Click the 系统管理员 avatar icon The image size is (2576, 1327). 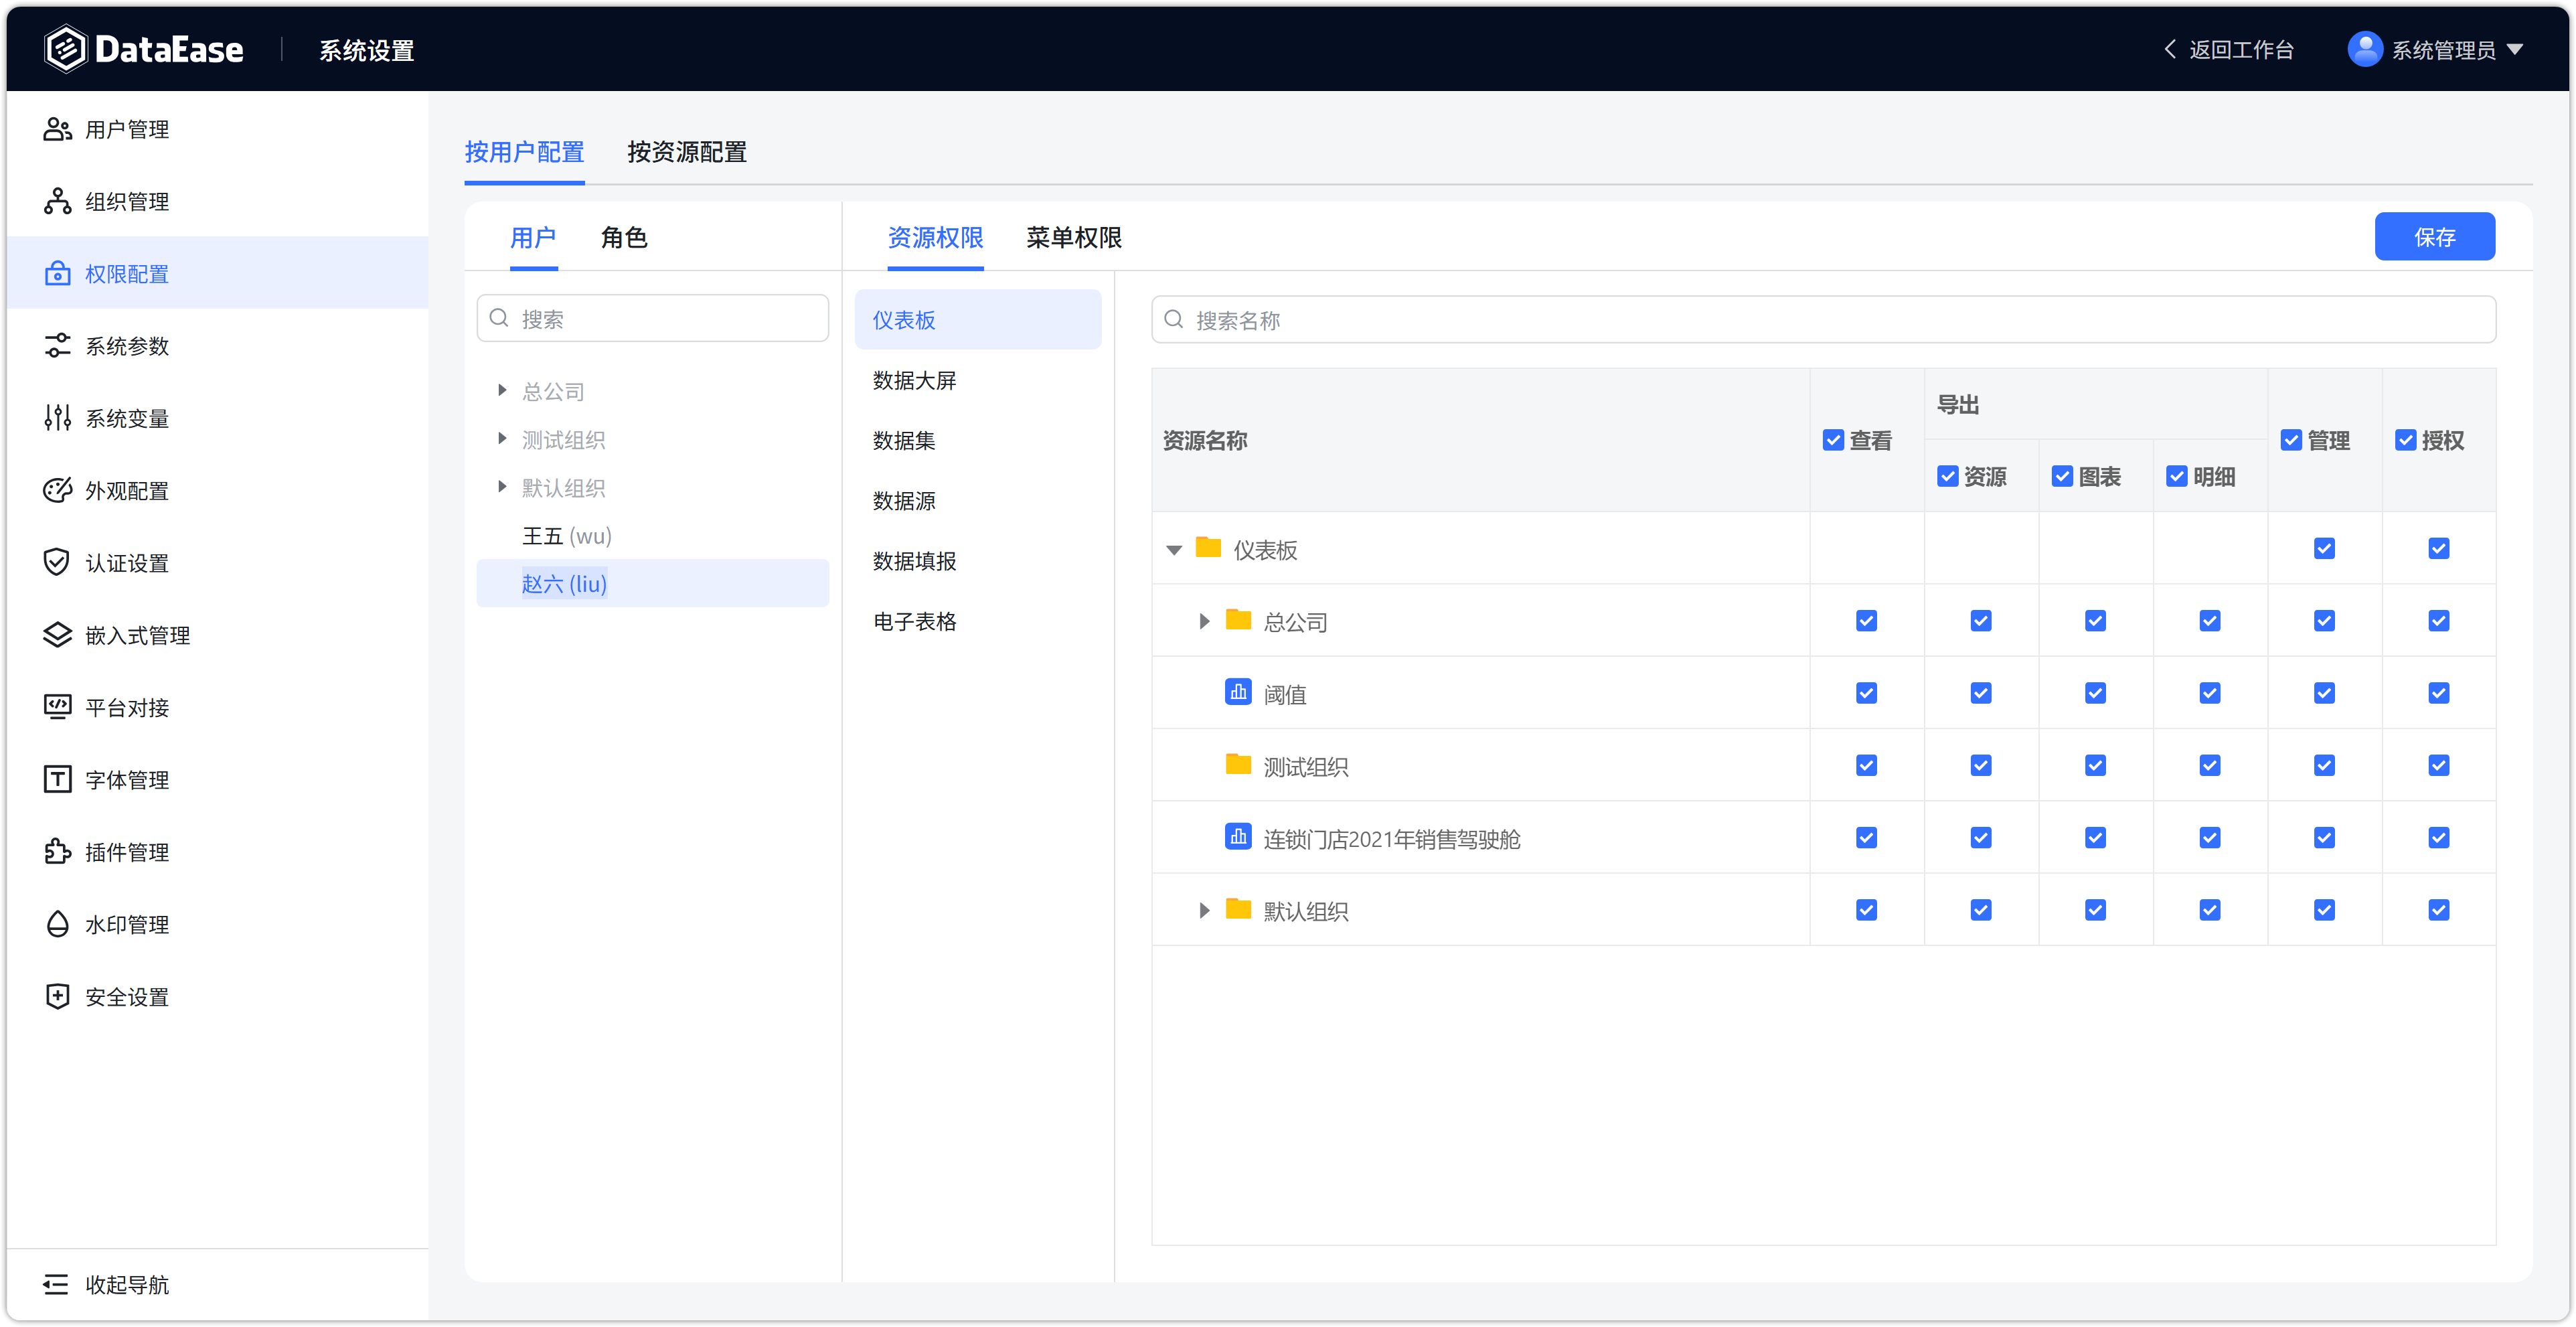click(2364, 49)
